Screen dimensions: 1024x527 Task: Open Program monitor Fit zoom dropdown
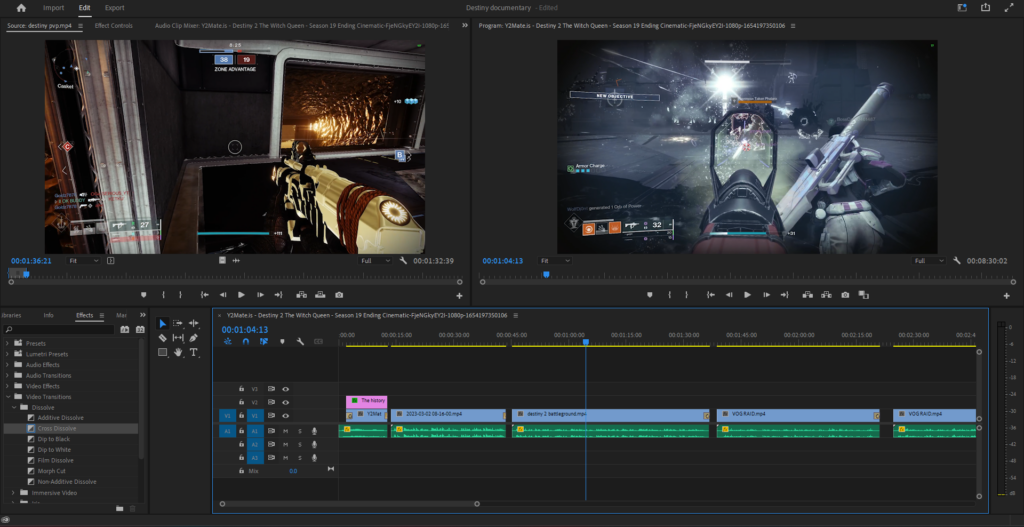[555, 261]
